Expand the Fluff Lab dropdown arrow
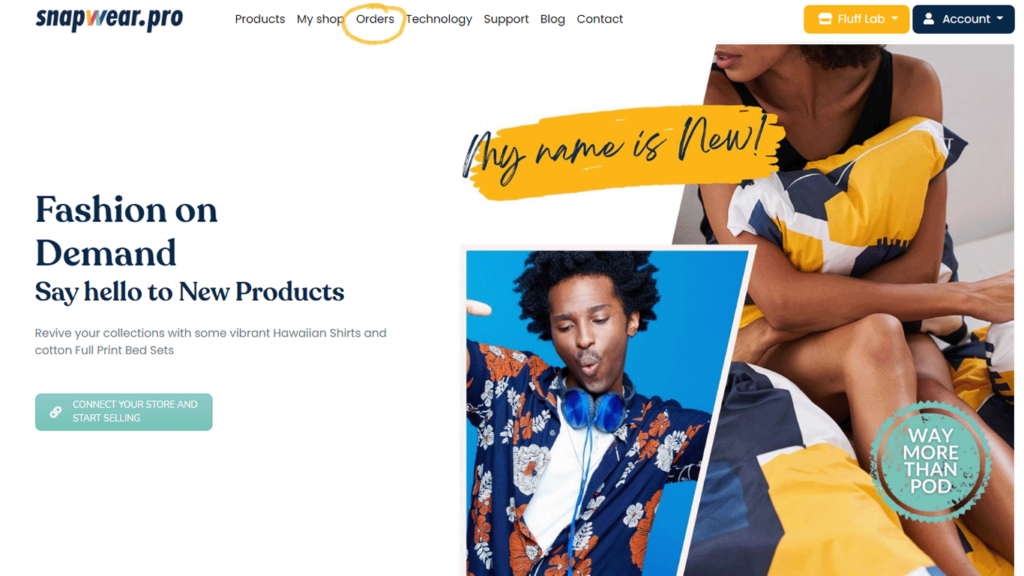This screenshot has height=576, width=1024. click(x=895, y=19)
